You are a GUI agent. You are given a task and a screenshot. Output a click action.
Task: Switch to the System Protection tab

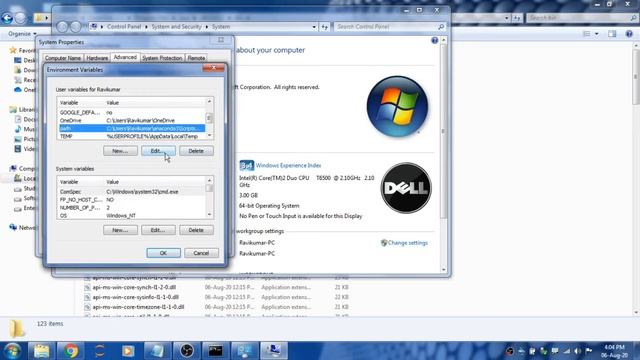162,58
